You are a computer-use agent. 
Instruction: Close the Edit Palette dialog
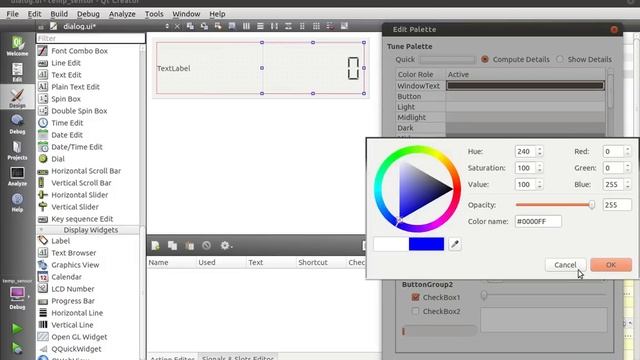coord(614,29)
